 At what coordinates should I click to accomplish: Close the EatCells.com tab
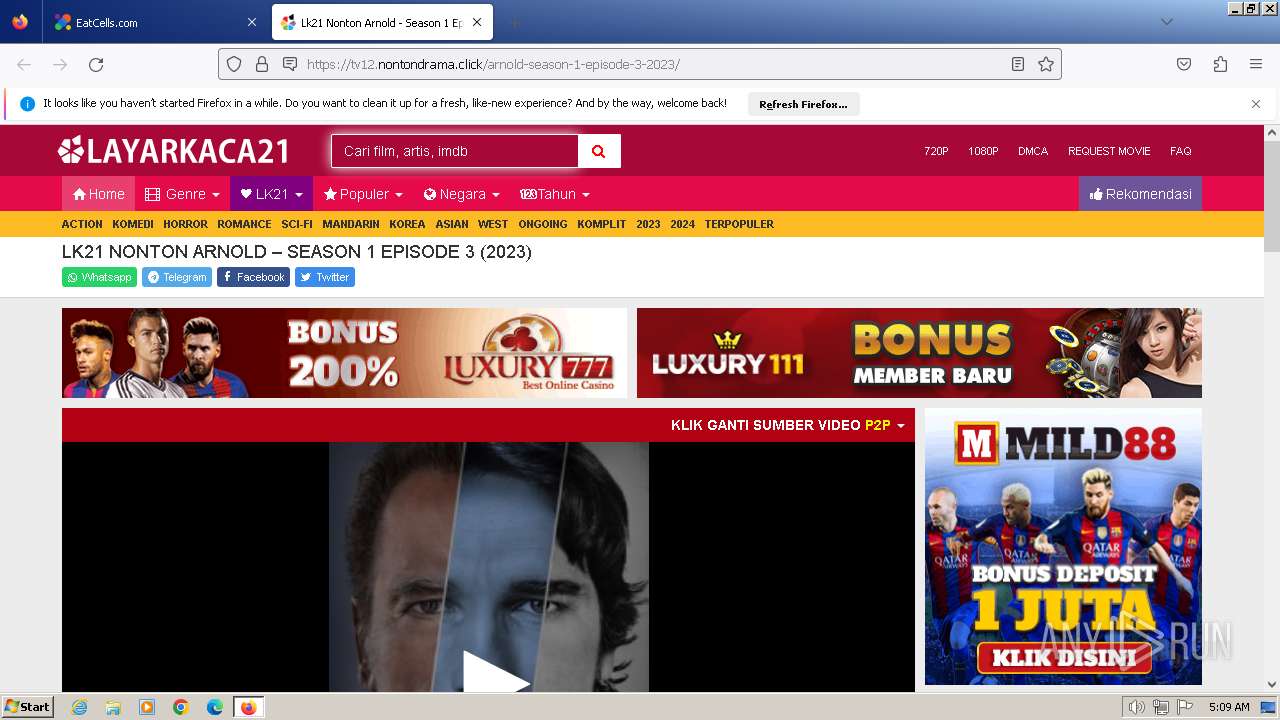[x=251, y=22]
